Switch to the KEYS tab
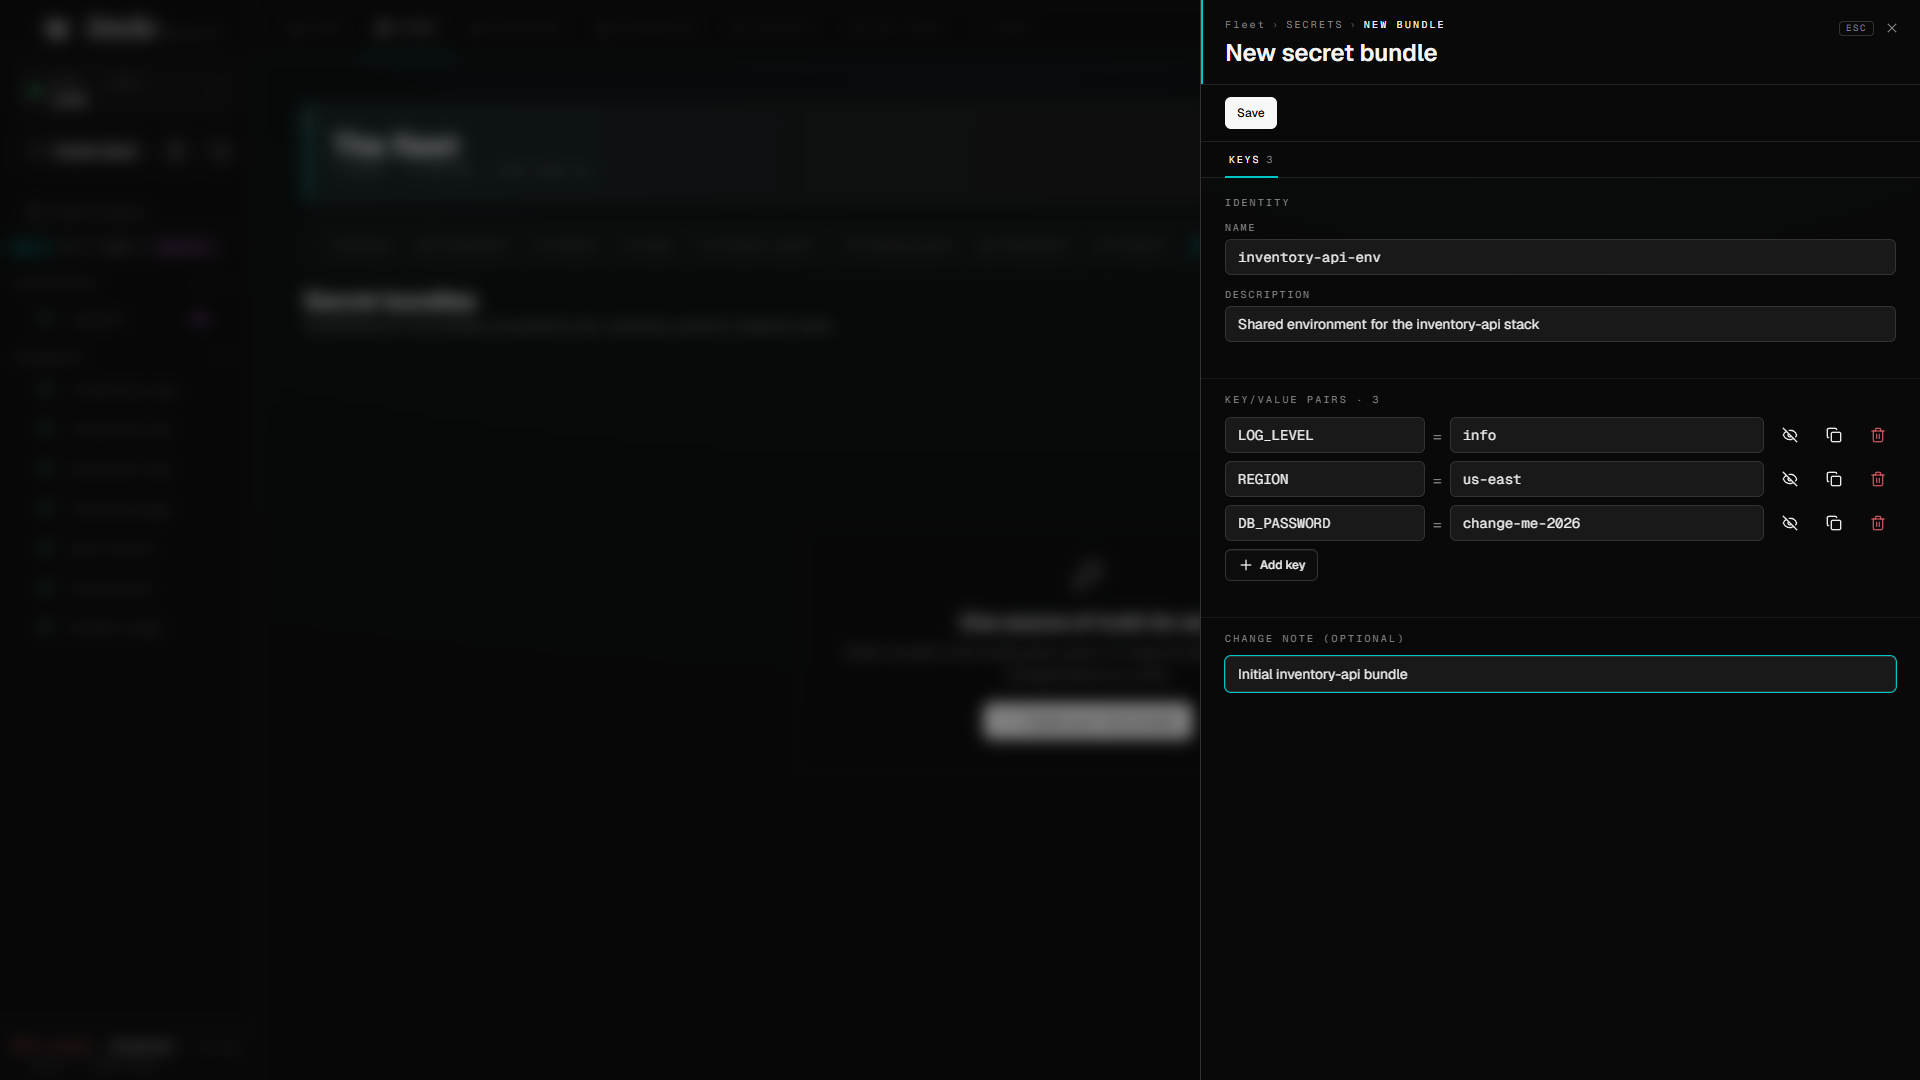The image size is (1920, 1080). [x=1251, y=160]
